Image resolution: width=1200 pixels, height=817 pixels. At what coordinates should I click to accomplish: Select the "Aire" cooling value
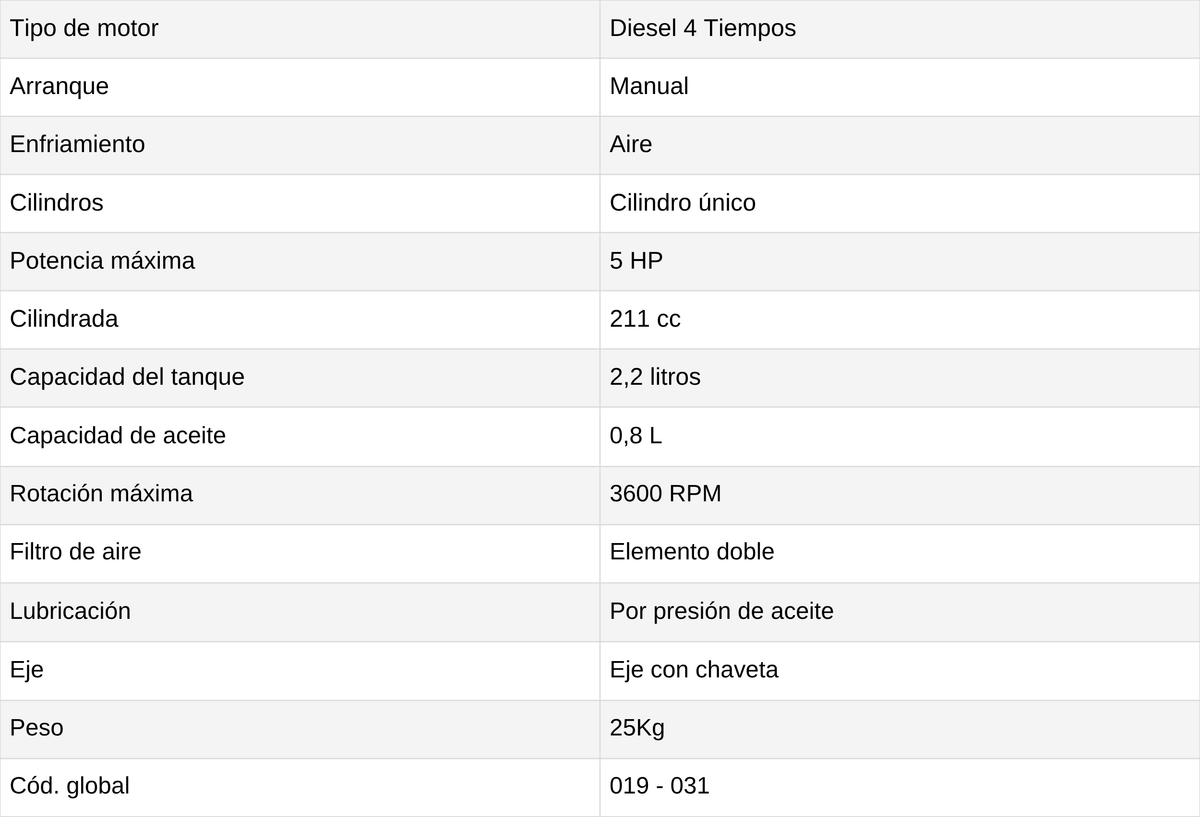[x=631, y=145]
